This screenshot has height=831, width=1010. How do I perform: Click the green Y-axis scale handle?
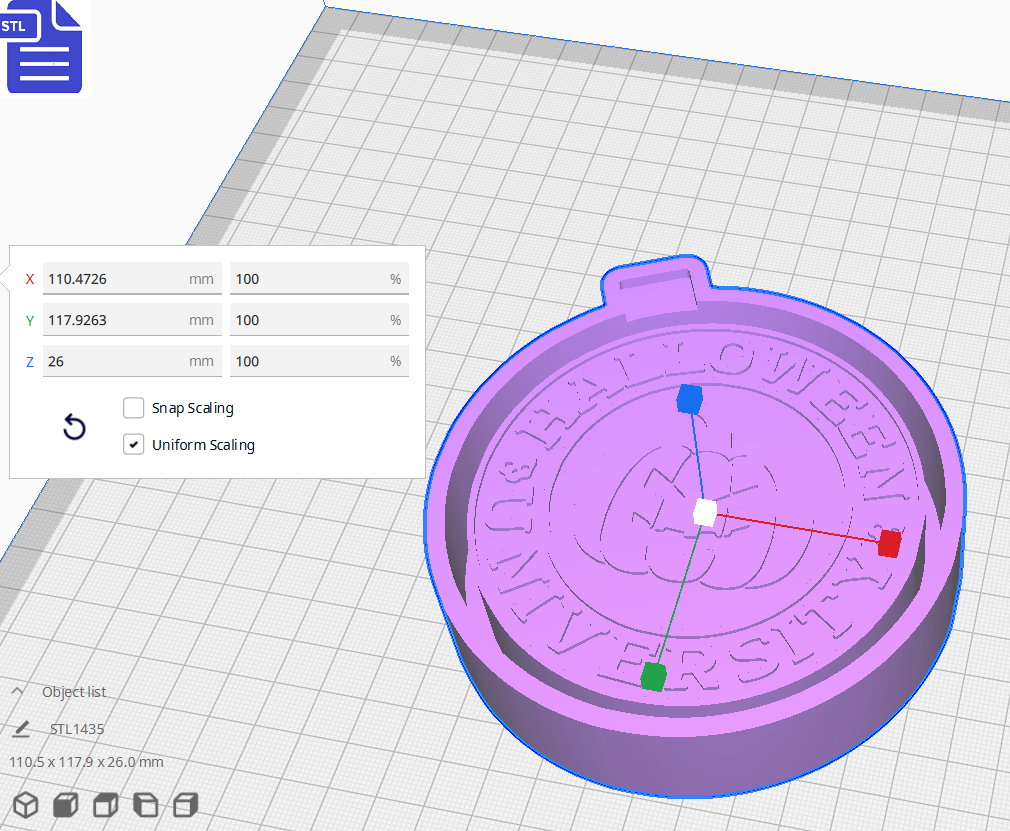[x=653, y=677]
